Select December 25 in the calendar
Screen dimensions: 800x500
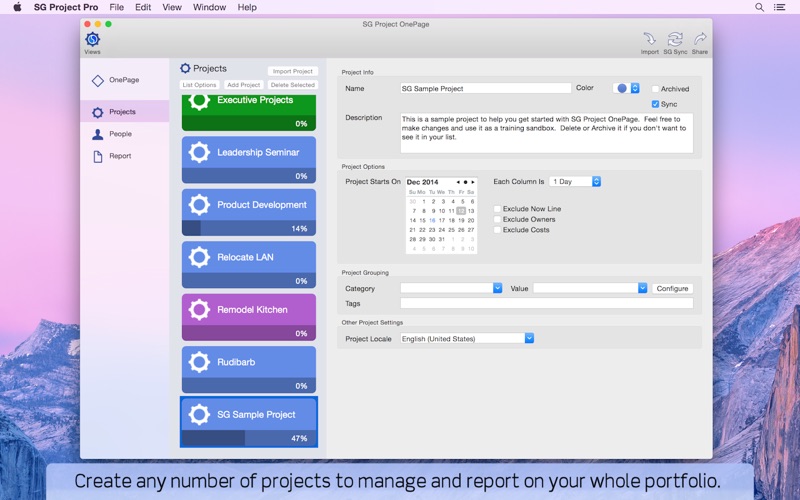(452, 230)
